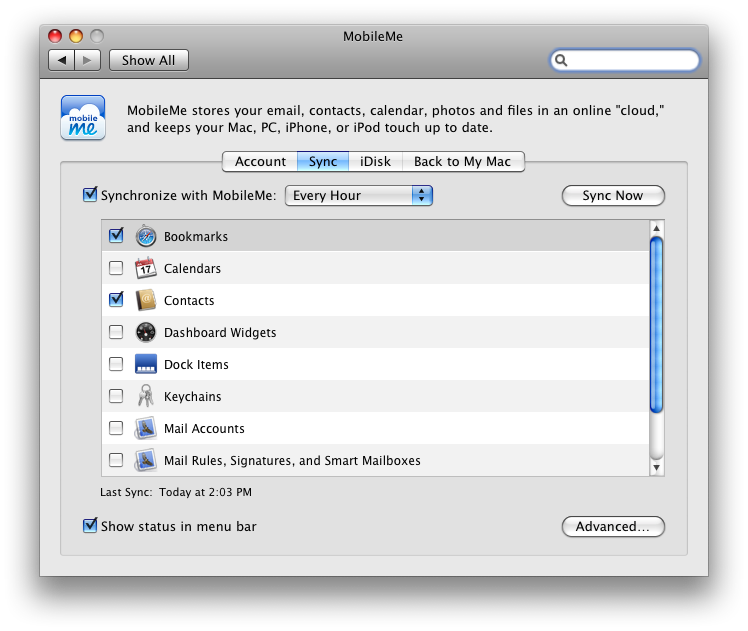The width and height of the screenshot is (748, 631).
Task: Switch to the Account tab
Action: [x=260, y=161]
